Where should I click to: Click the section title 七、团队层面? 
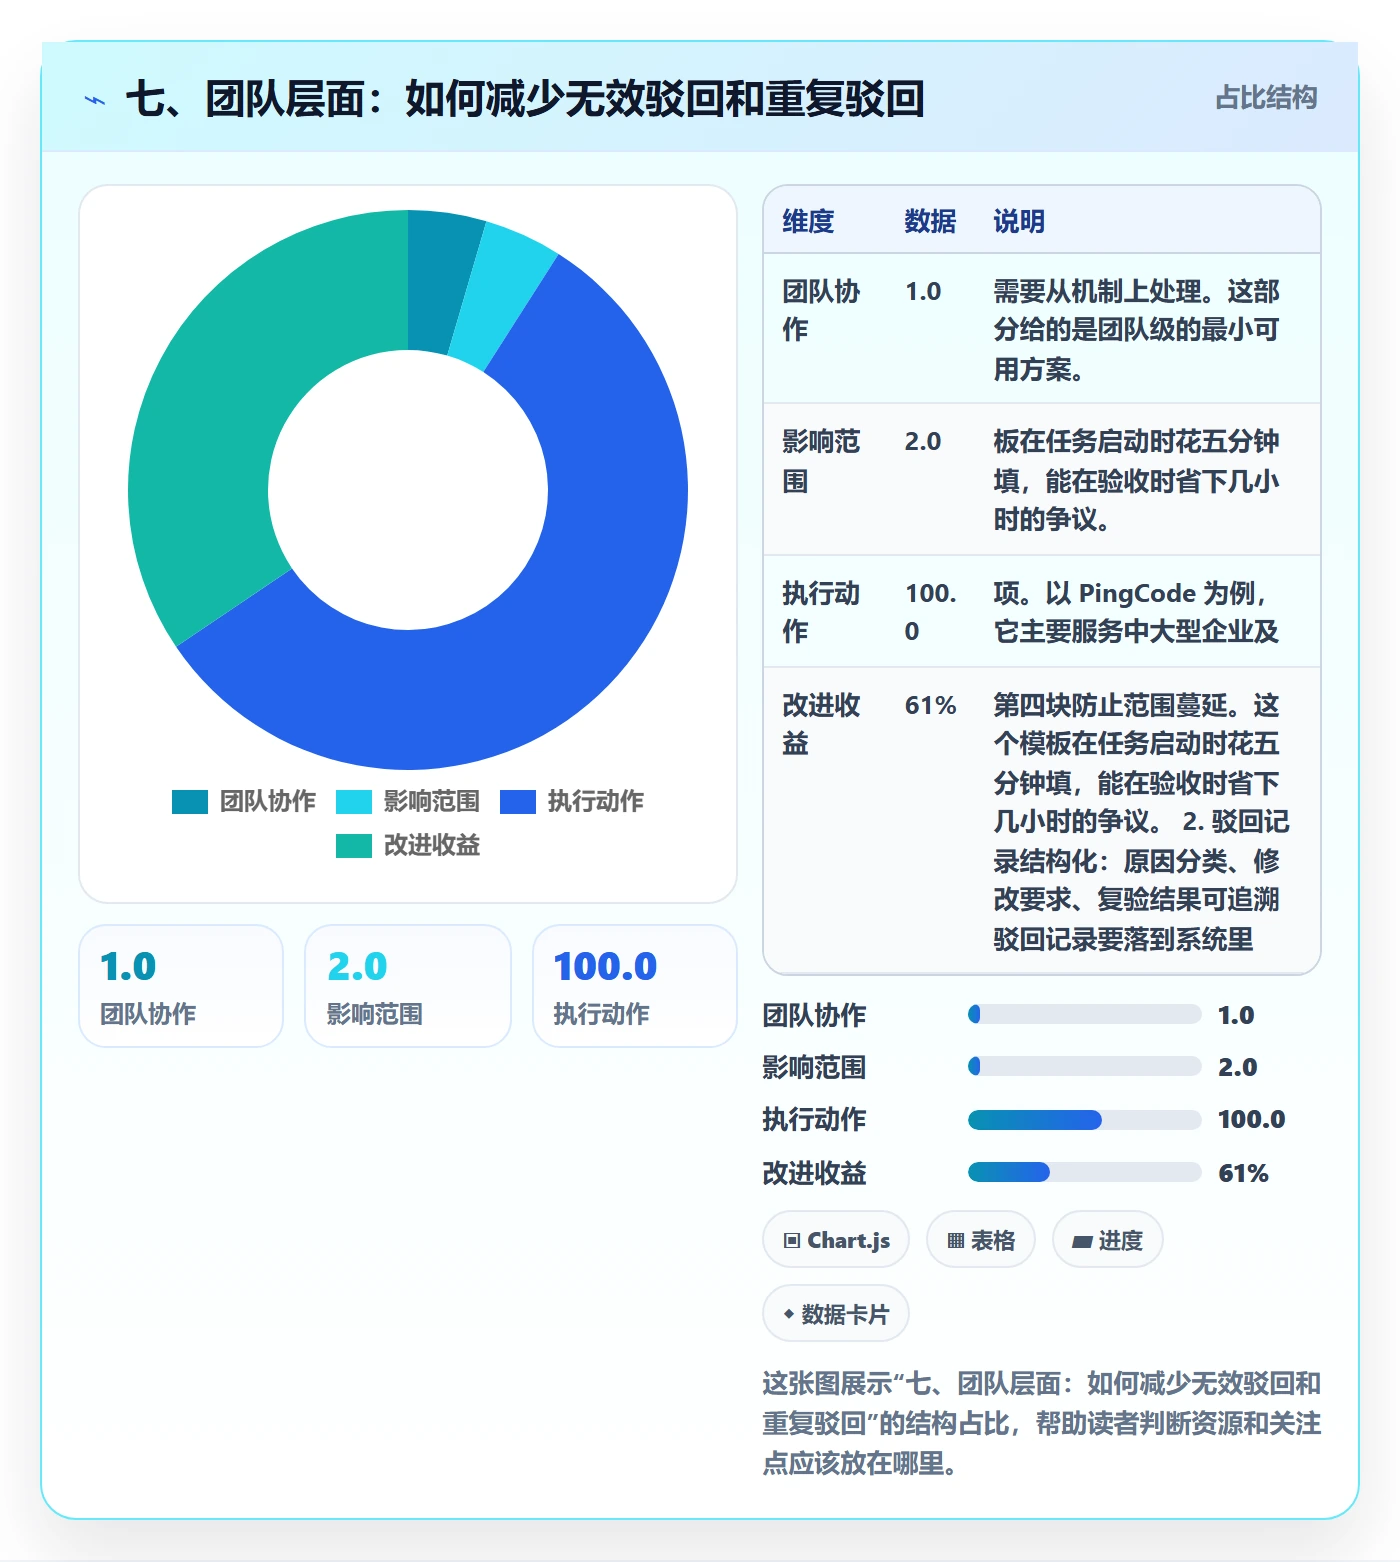pyautogui.click(x=525, y=99)
